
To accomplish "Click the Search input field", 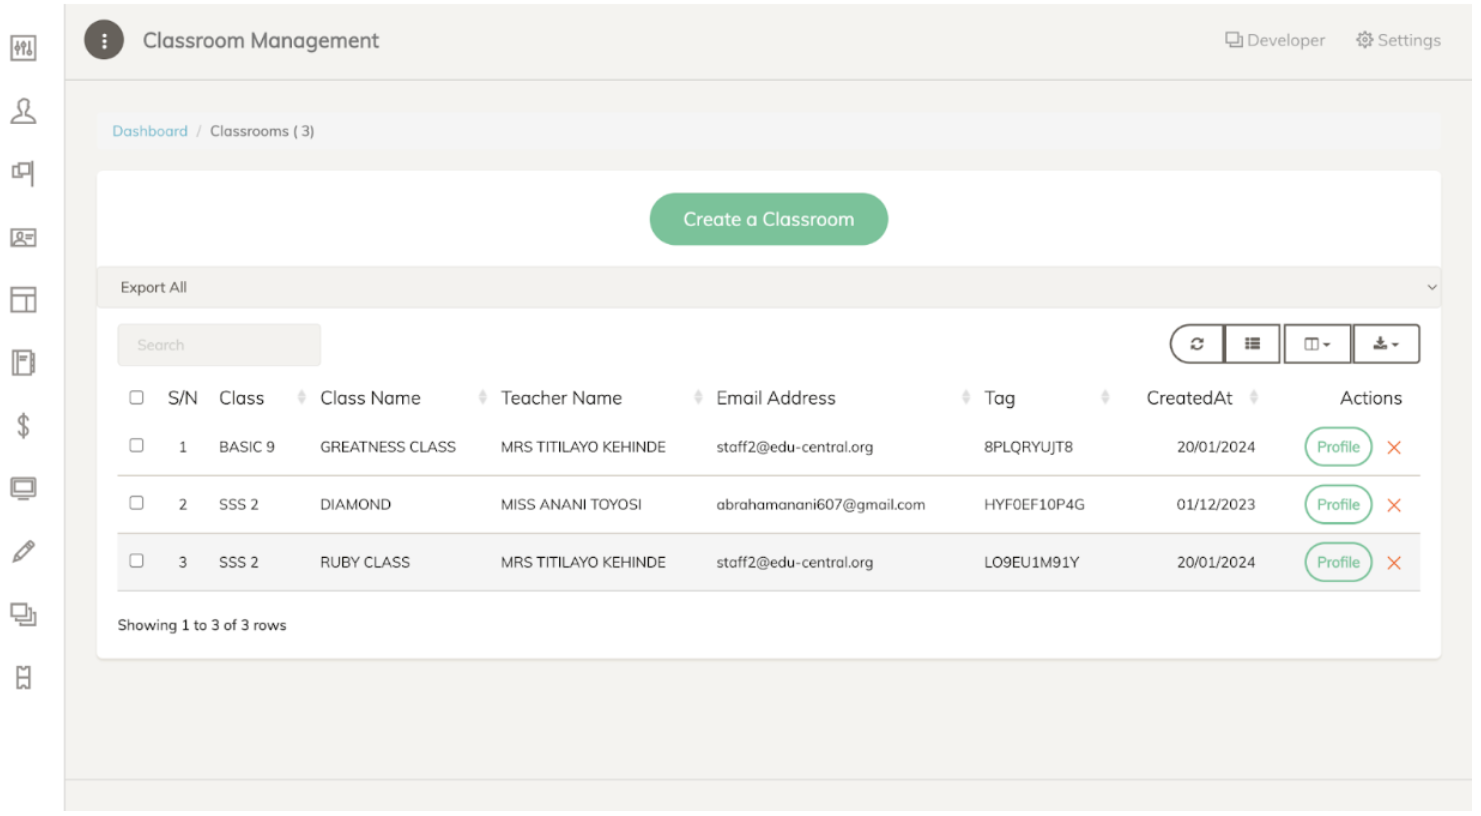I will (219, 345).
